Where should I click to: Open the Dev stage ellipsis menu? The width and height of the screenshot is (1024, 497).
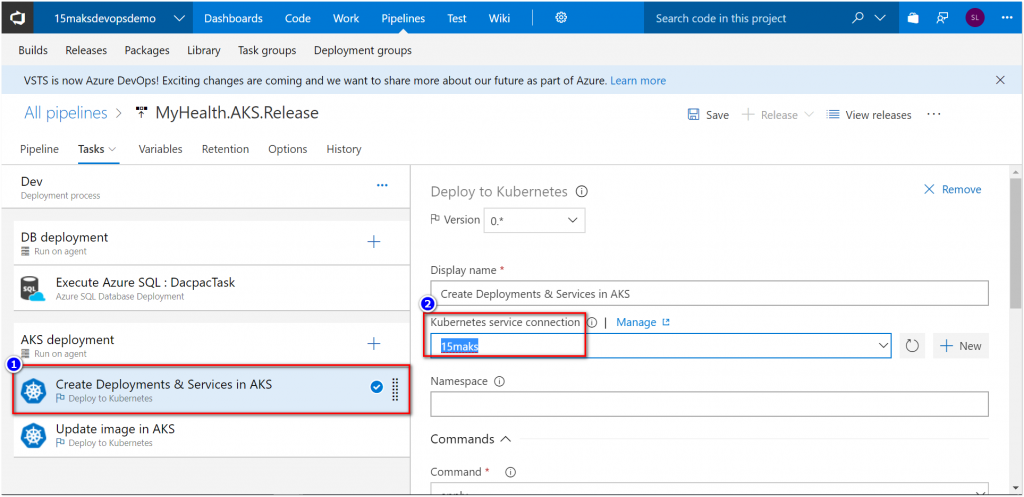click(382, 185)
